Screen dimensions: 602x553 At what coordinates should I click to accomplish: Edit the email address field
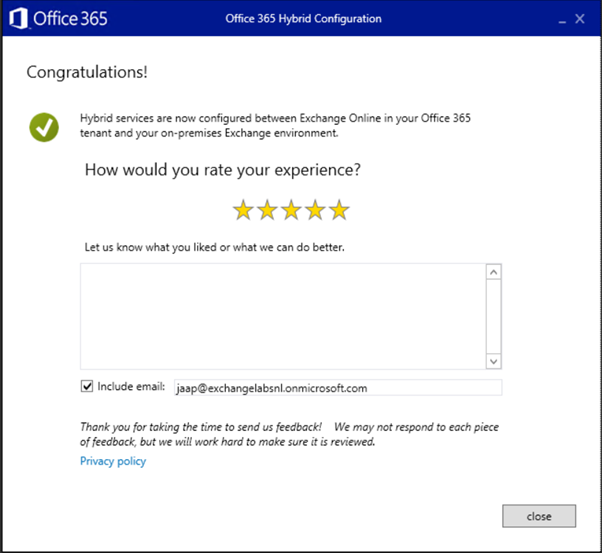coord(336,388)
